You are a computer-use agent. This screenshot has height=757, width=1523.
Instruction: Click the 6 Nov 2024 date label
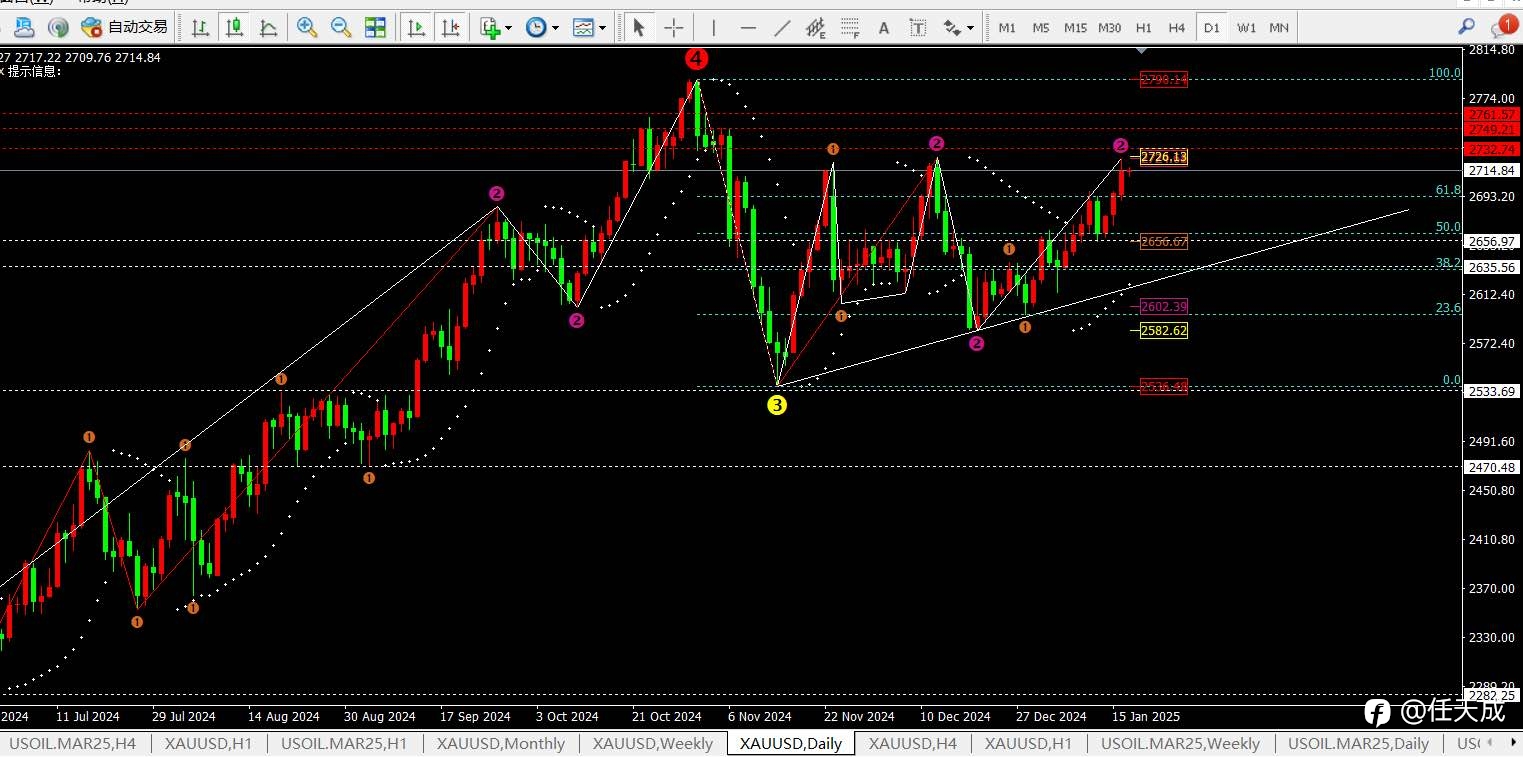pos(759,717)
